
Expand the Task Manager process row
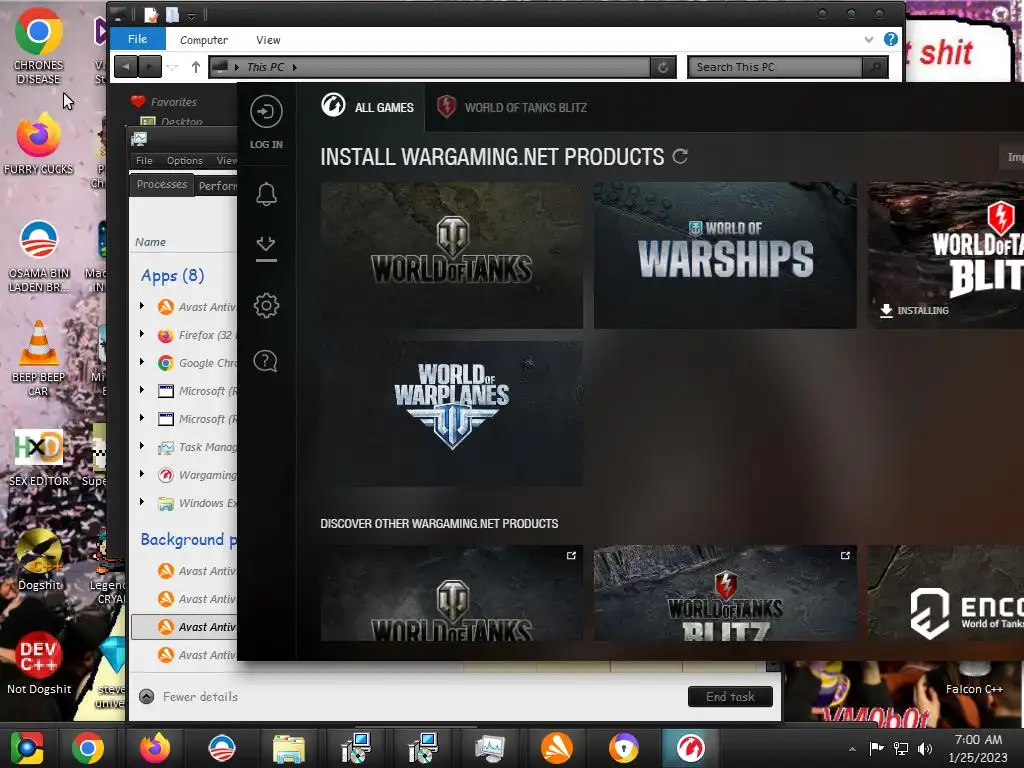coord(142,446)
